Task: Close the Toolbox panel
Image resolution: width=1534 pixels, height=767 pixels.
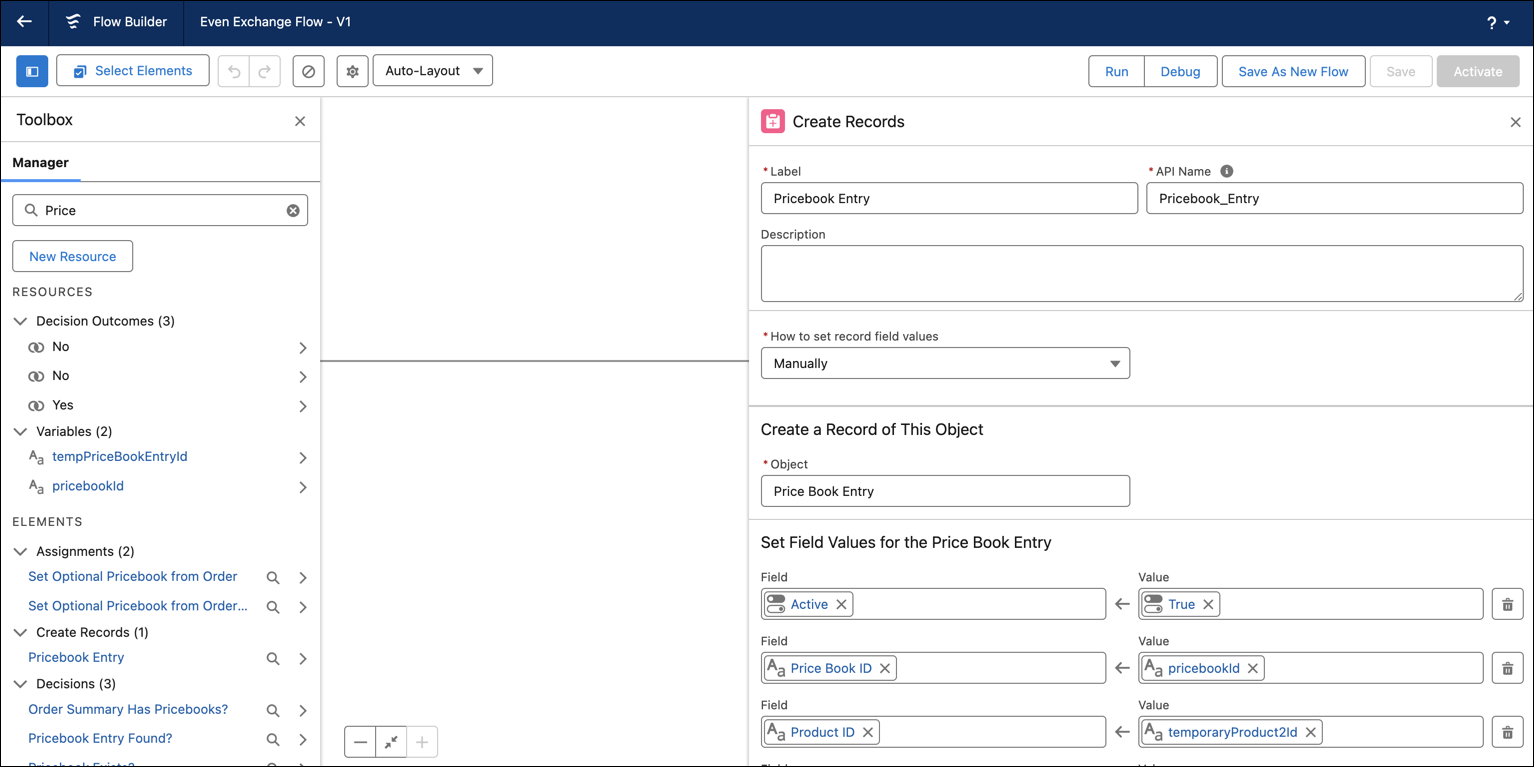Action: point(300,121)
